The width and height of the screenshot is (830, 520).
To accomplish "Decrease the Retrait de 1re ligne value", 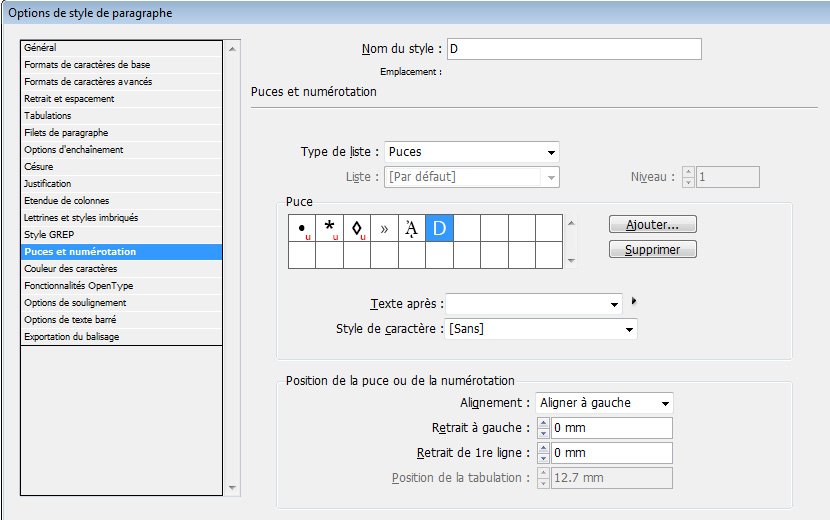I will coord(544,458).
